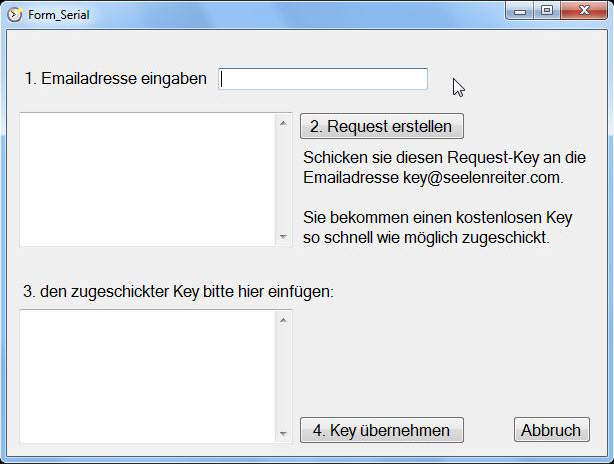Click the down arrow of request-key scrollbar
This screenshot has width=614, height=464.
tap(284, 237)
